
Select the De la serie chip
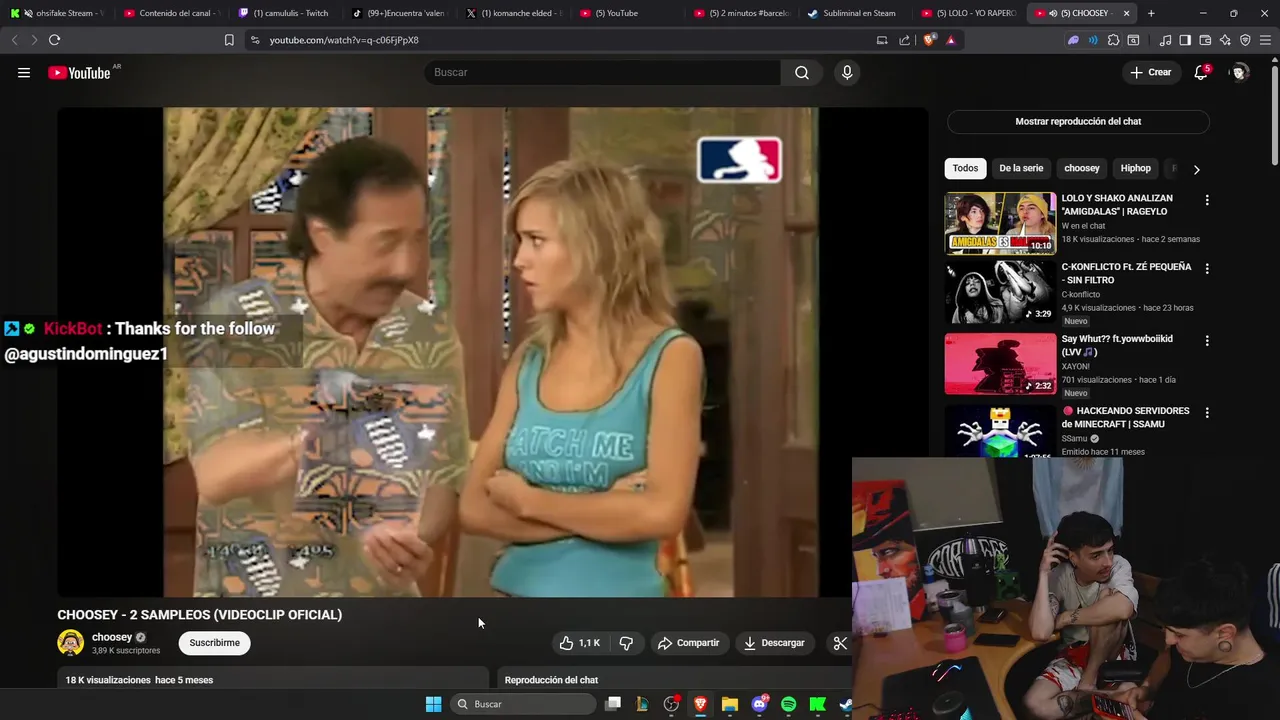click(1021, 168)
